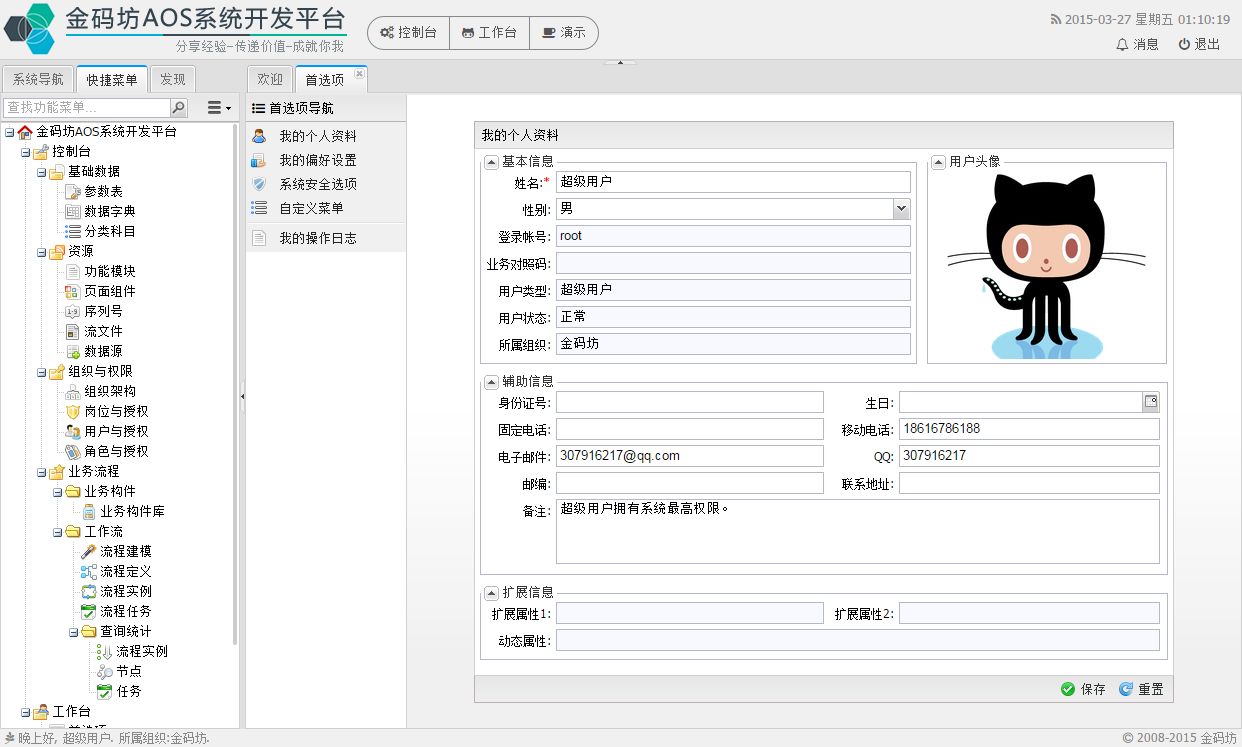
Task: Click the 保存 button
Action: coord(1083,689)
